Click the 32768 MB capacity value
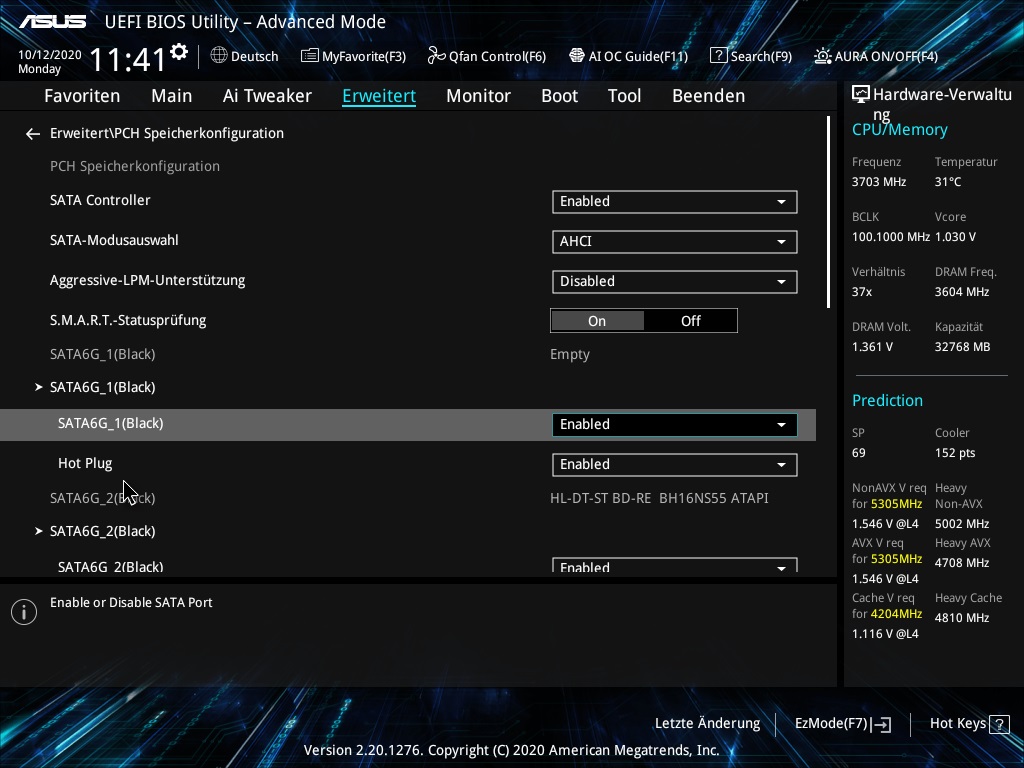Viewport: 1024px width, 768px height. [x=962, y=347]
